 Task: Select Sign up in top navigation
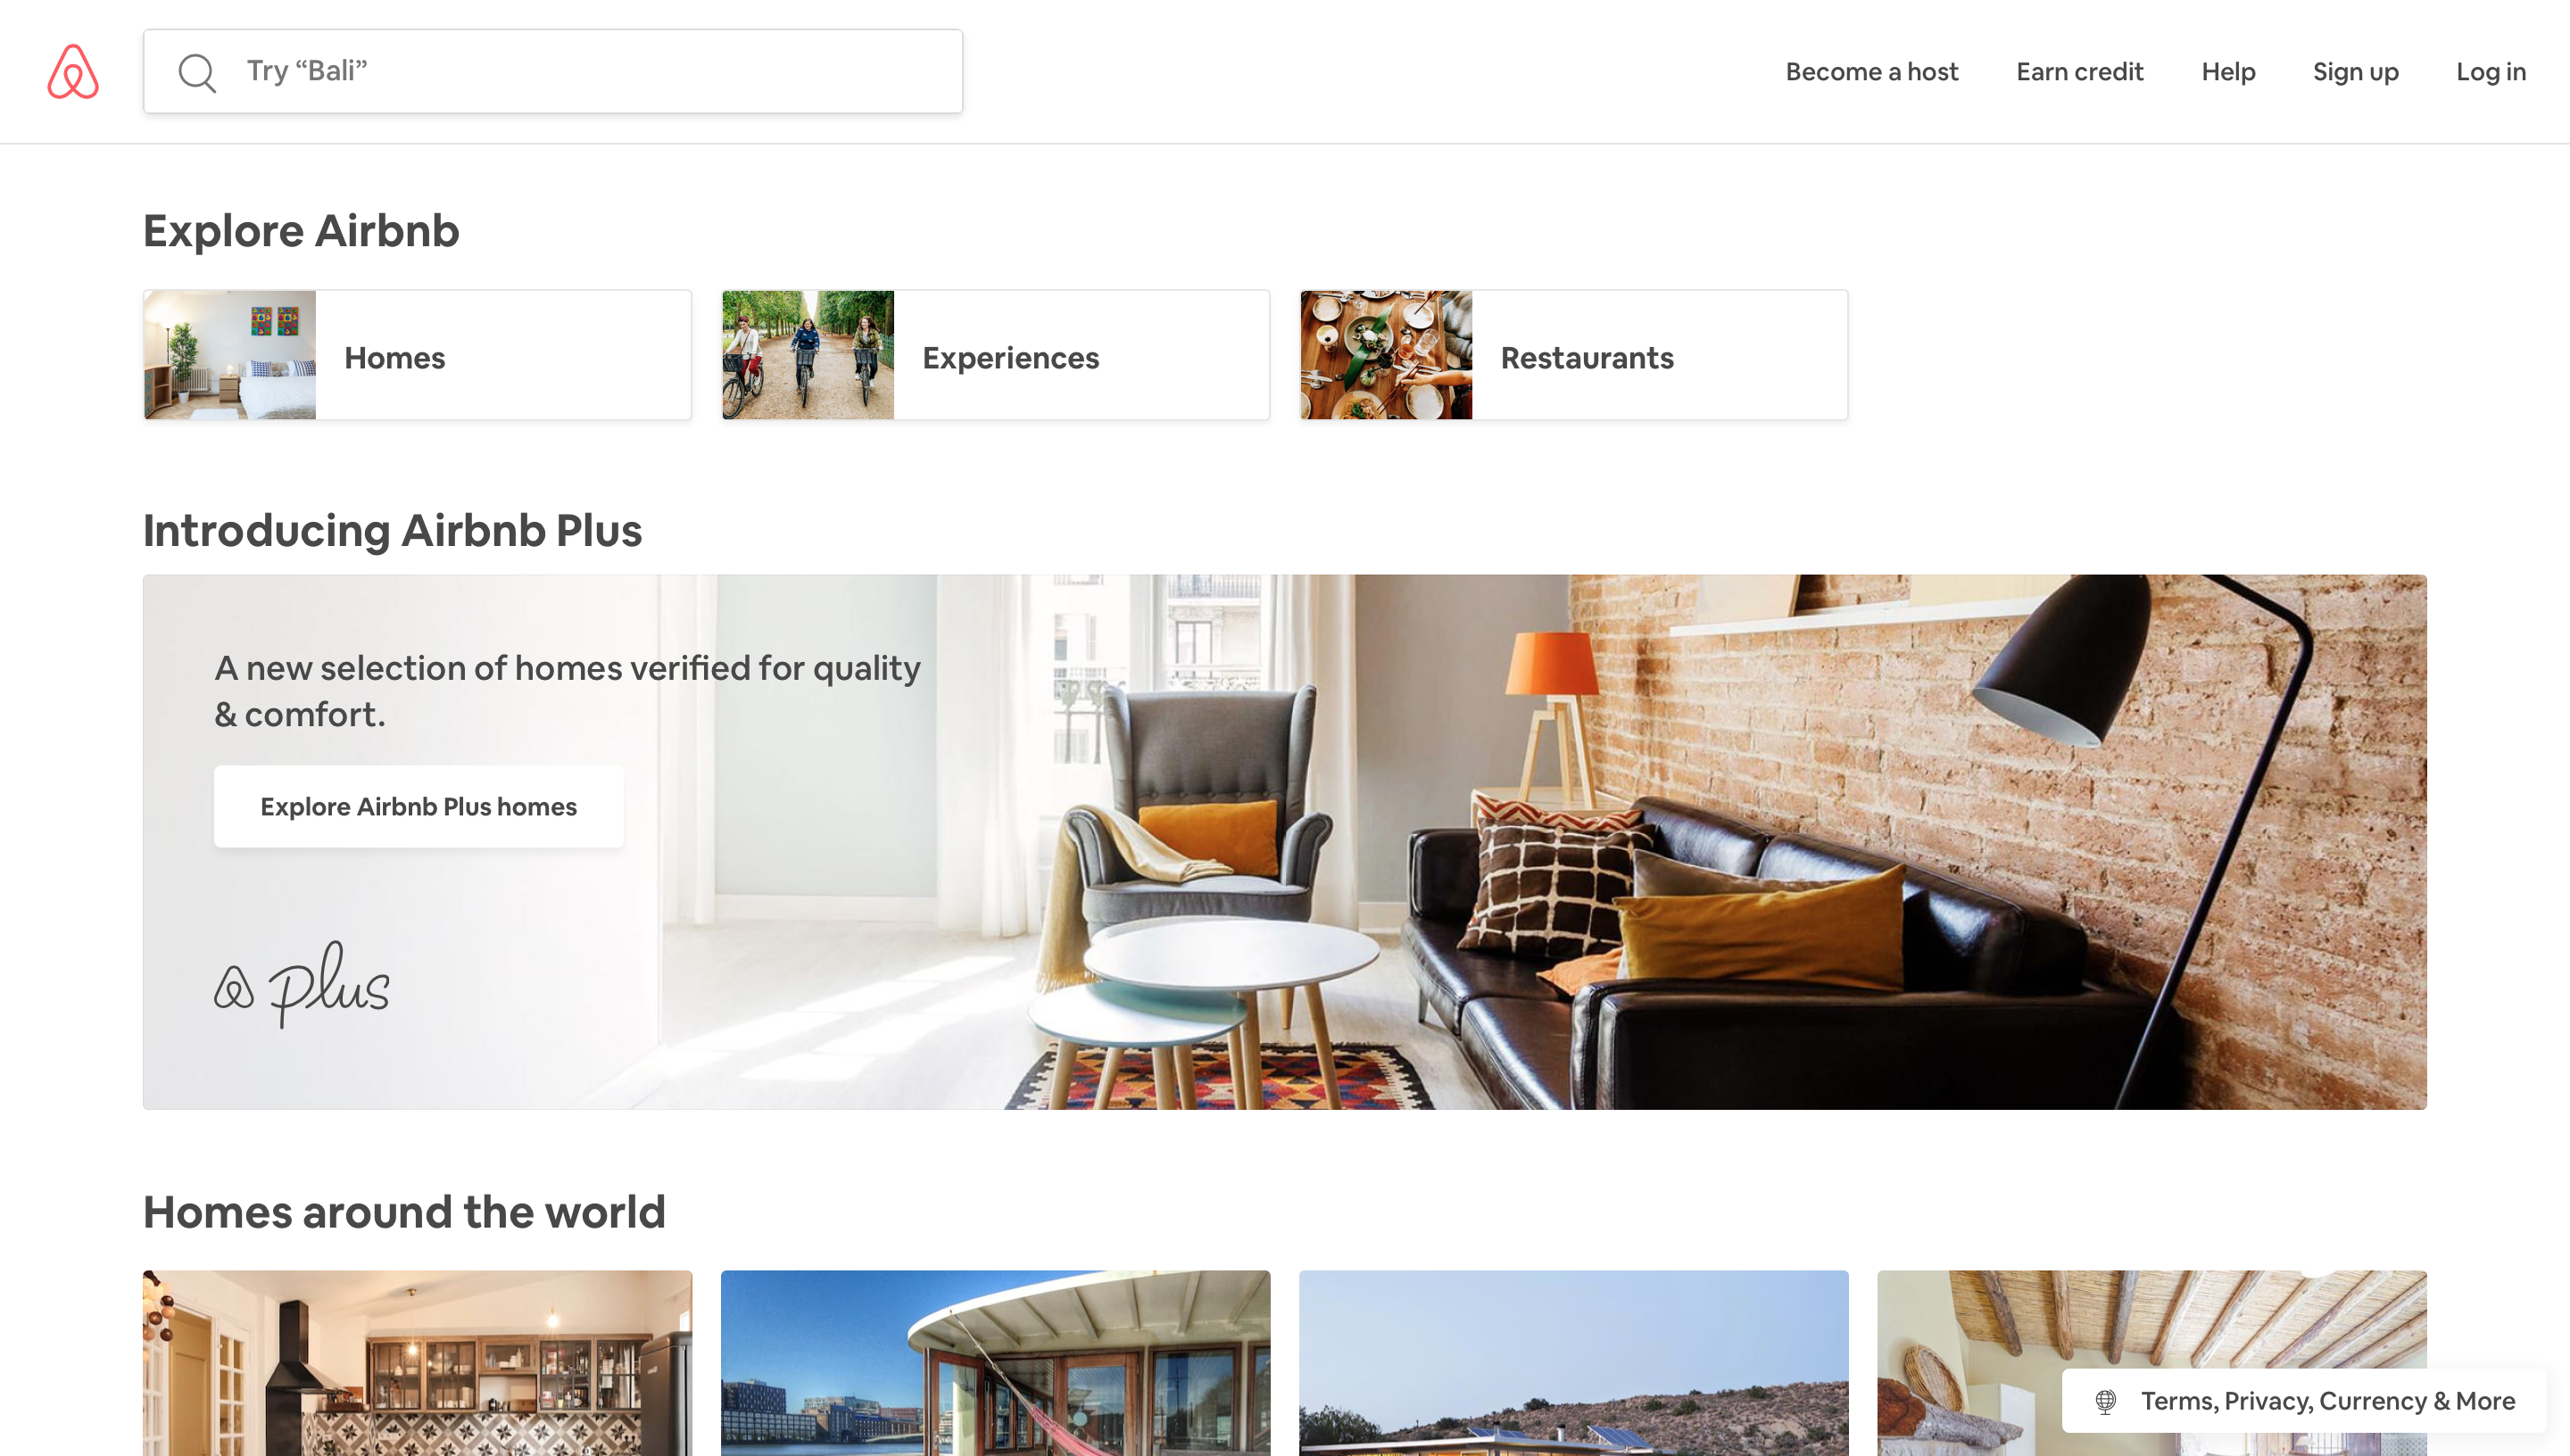coord(2355,72)
